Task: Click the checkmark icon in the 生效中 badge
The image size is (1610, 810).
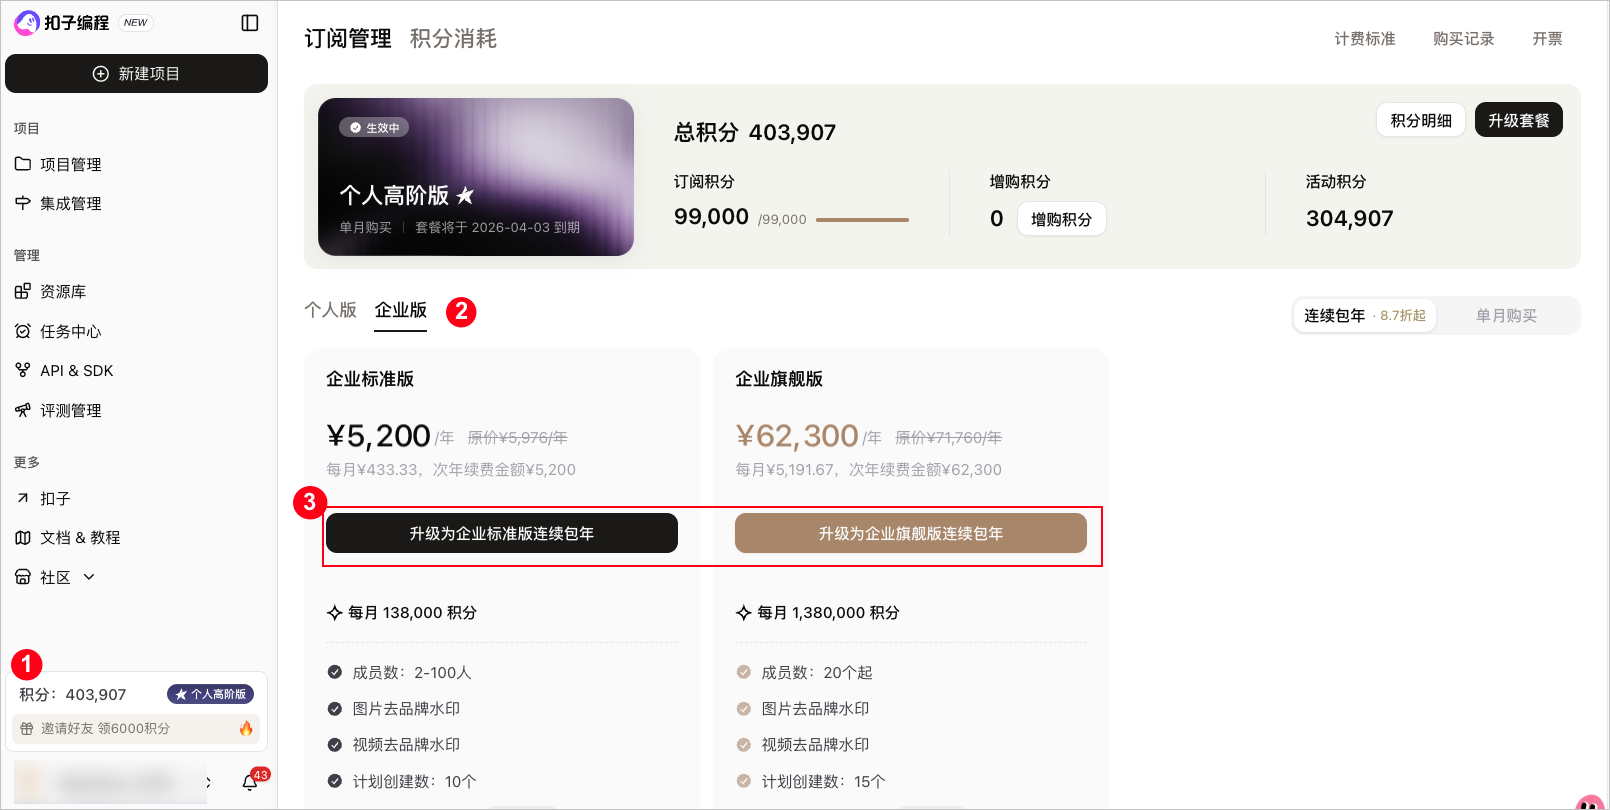Action: (x=355, y=128)
